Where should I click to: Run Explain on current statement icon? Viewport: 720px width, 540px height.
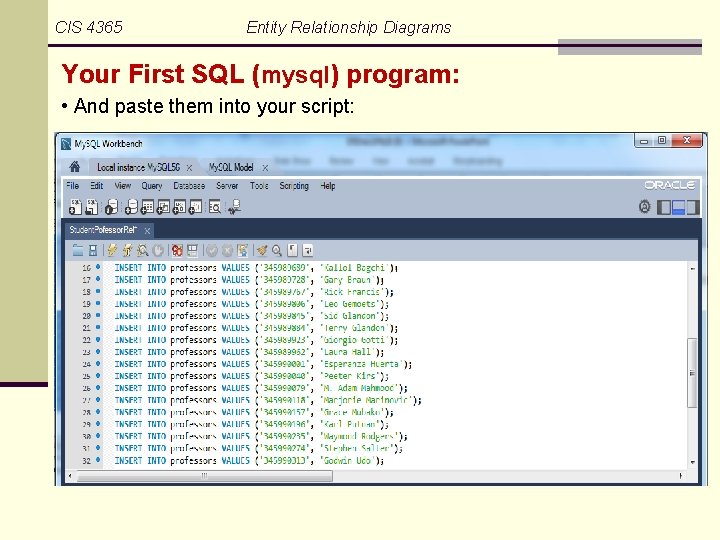coord(143,250)
